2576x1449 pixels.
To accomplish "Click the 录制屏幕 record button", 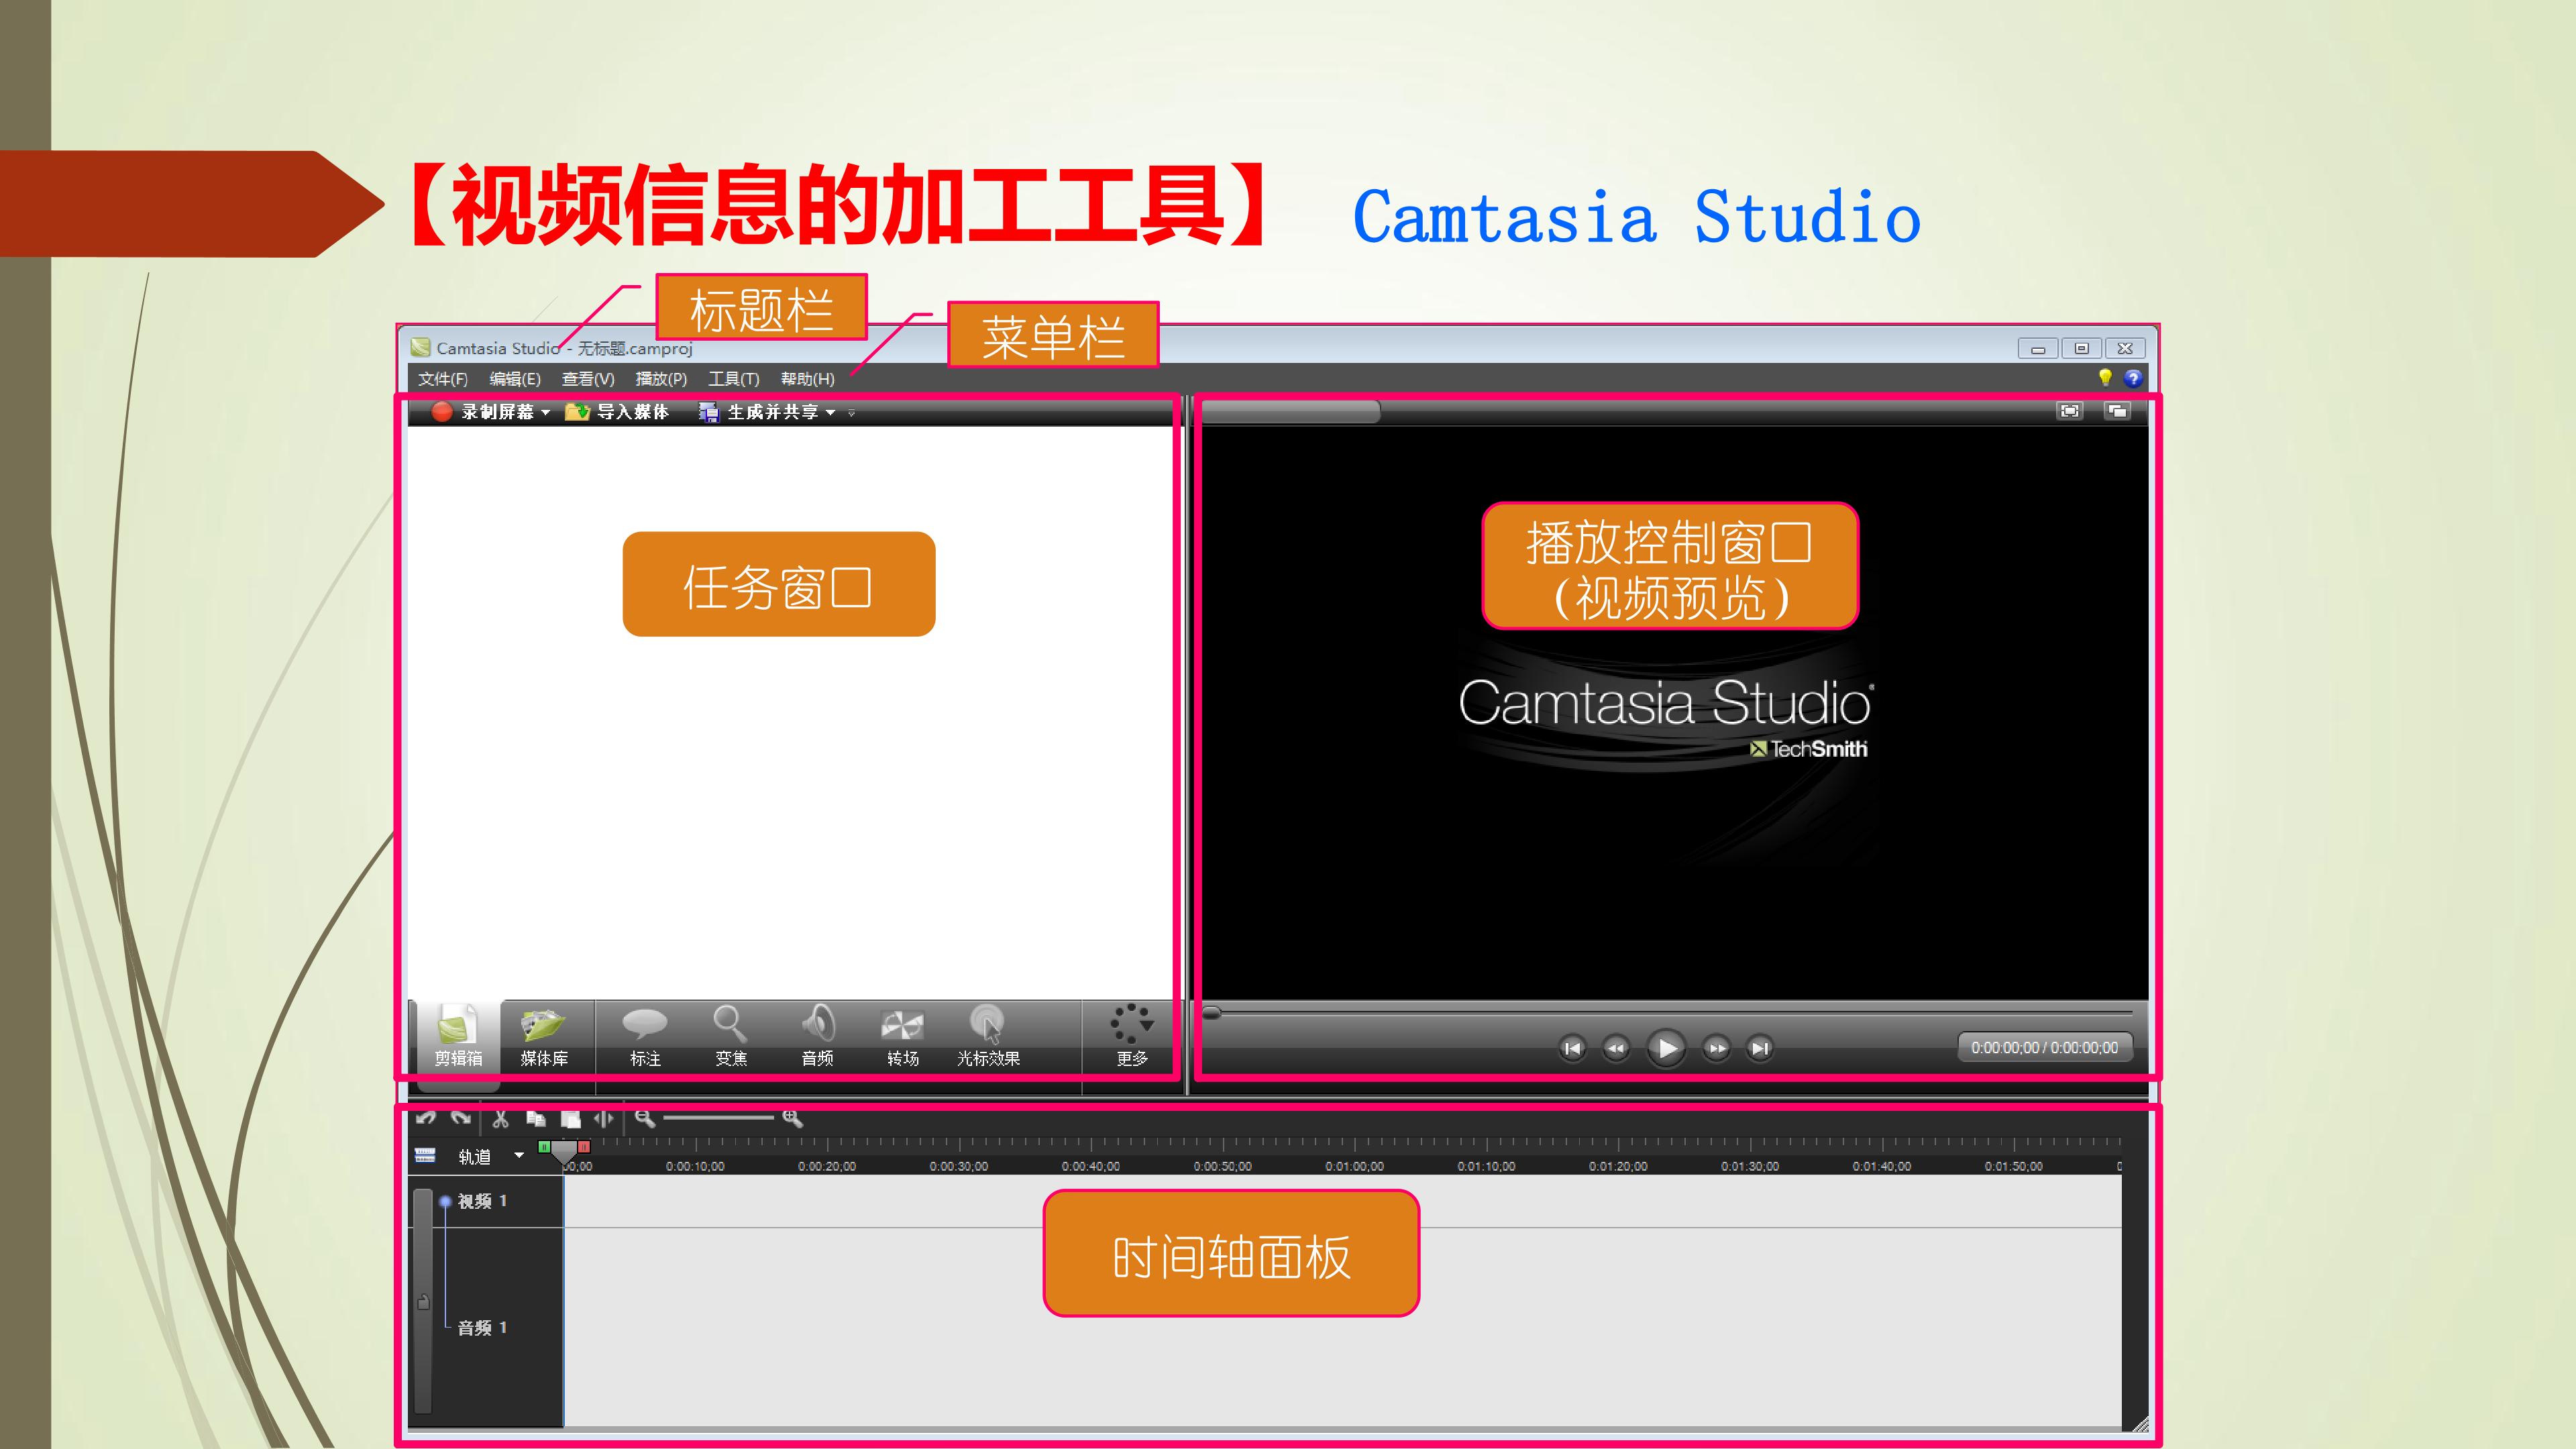I will point(485,412).
